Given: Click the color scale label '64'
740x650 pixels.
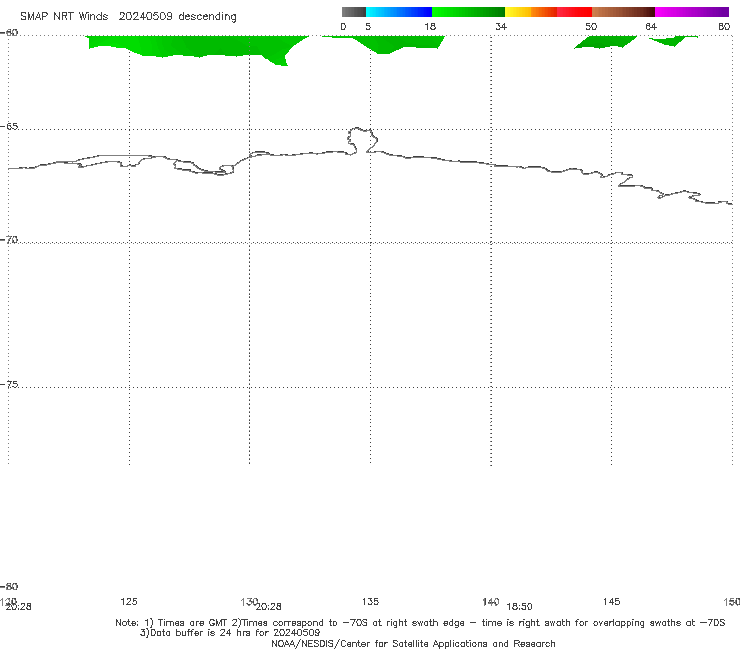Looking at the screenshot, I should [x=651, y=26].
